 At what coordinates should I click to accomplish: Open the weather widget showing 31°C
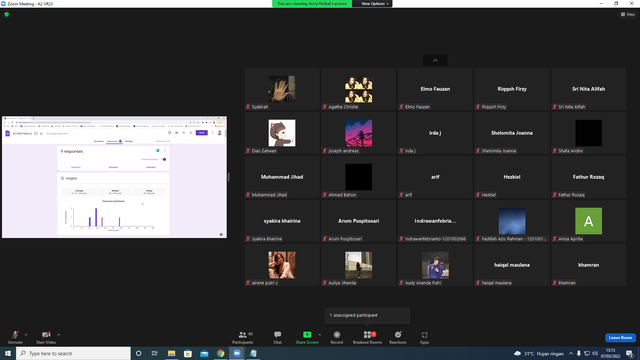539,353
